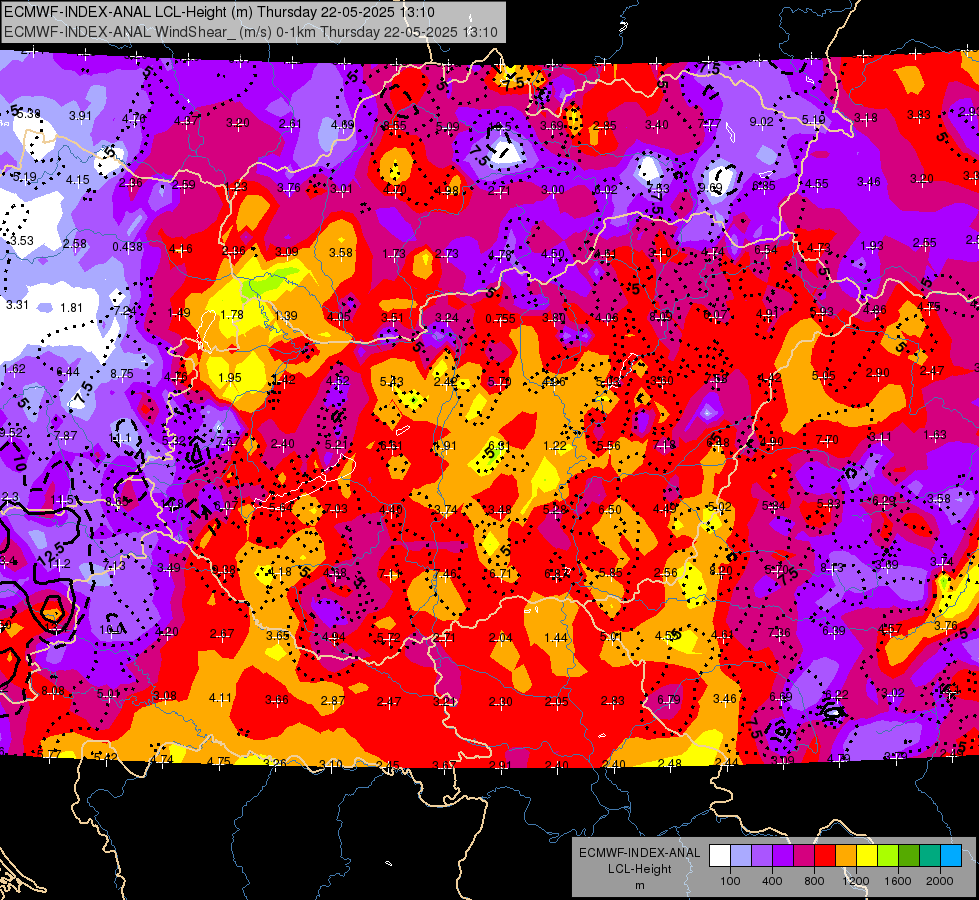Viewport: 979px width, 900px height.
Task: Click the magenta legend swatch
Action: [804, 856]
